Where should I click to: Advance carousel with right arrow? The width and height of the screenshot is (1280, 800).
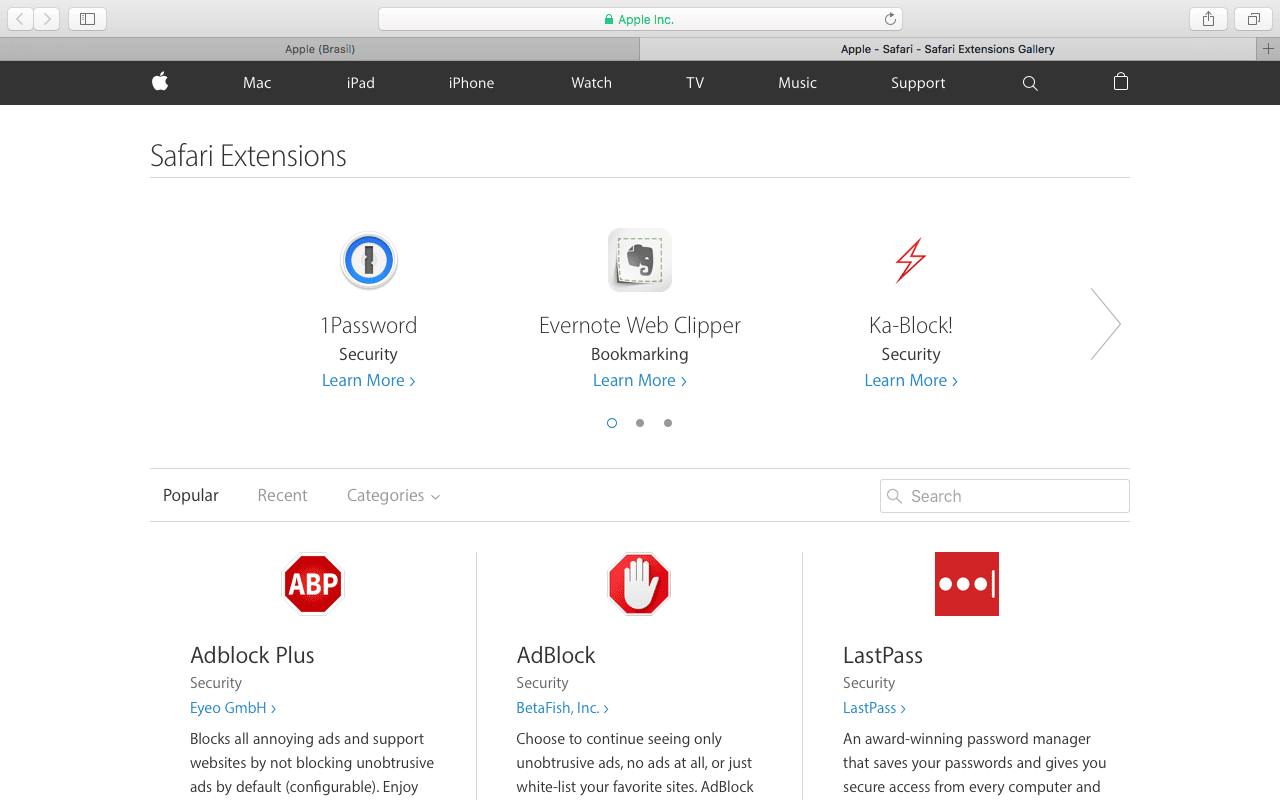click(x=1105, y=324)
